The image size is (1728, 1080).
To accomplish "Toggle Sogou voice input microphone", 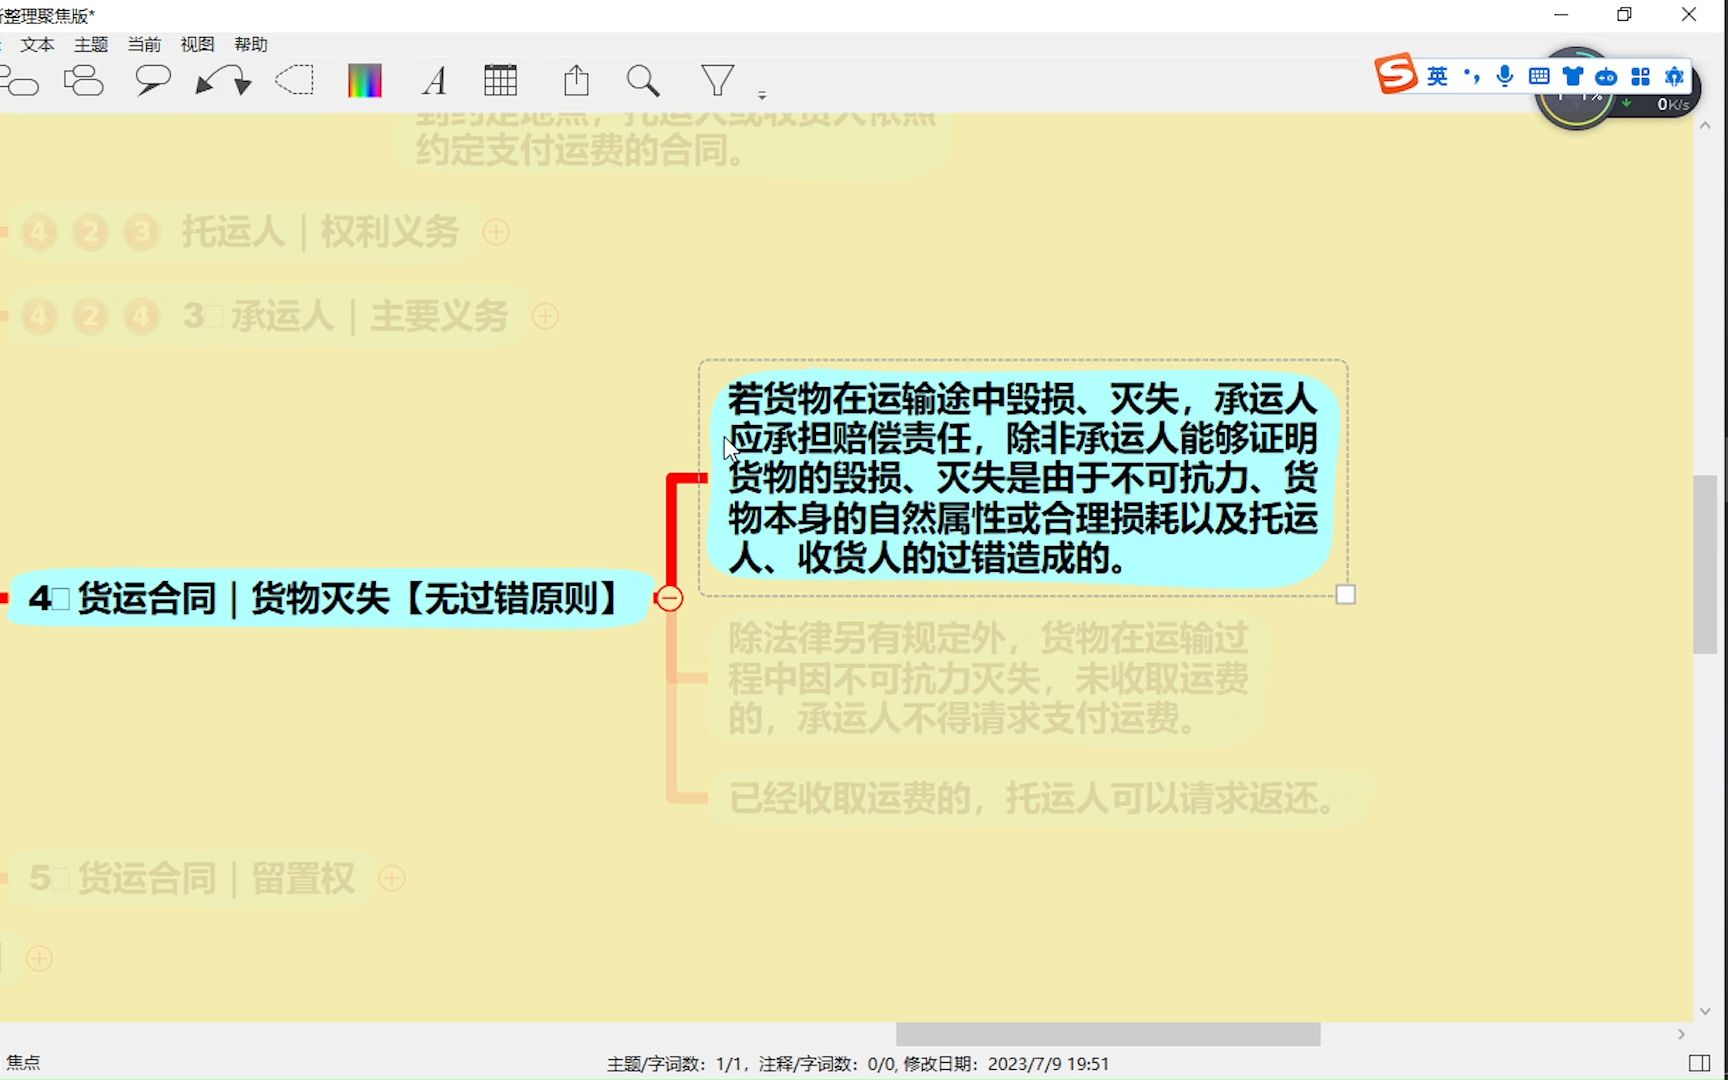I will 1504,75.
